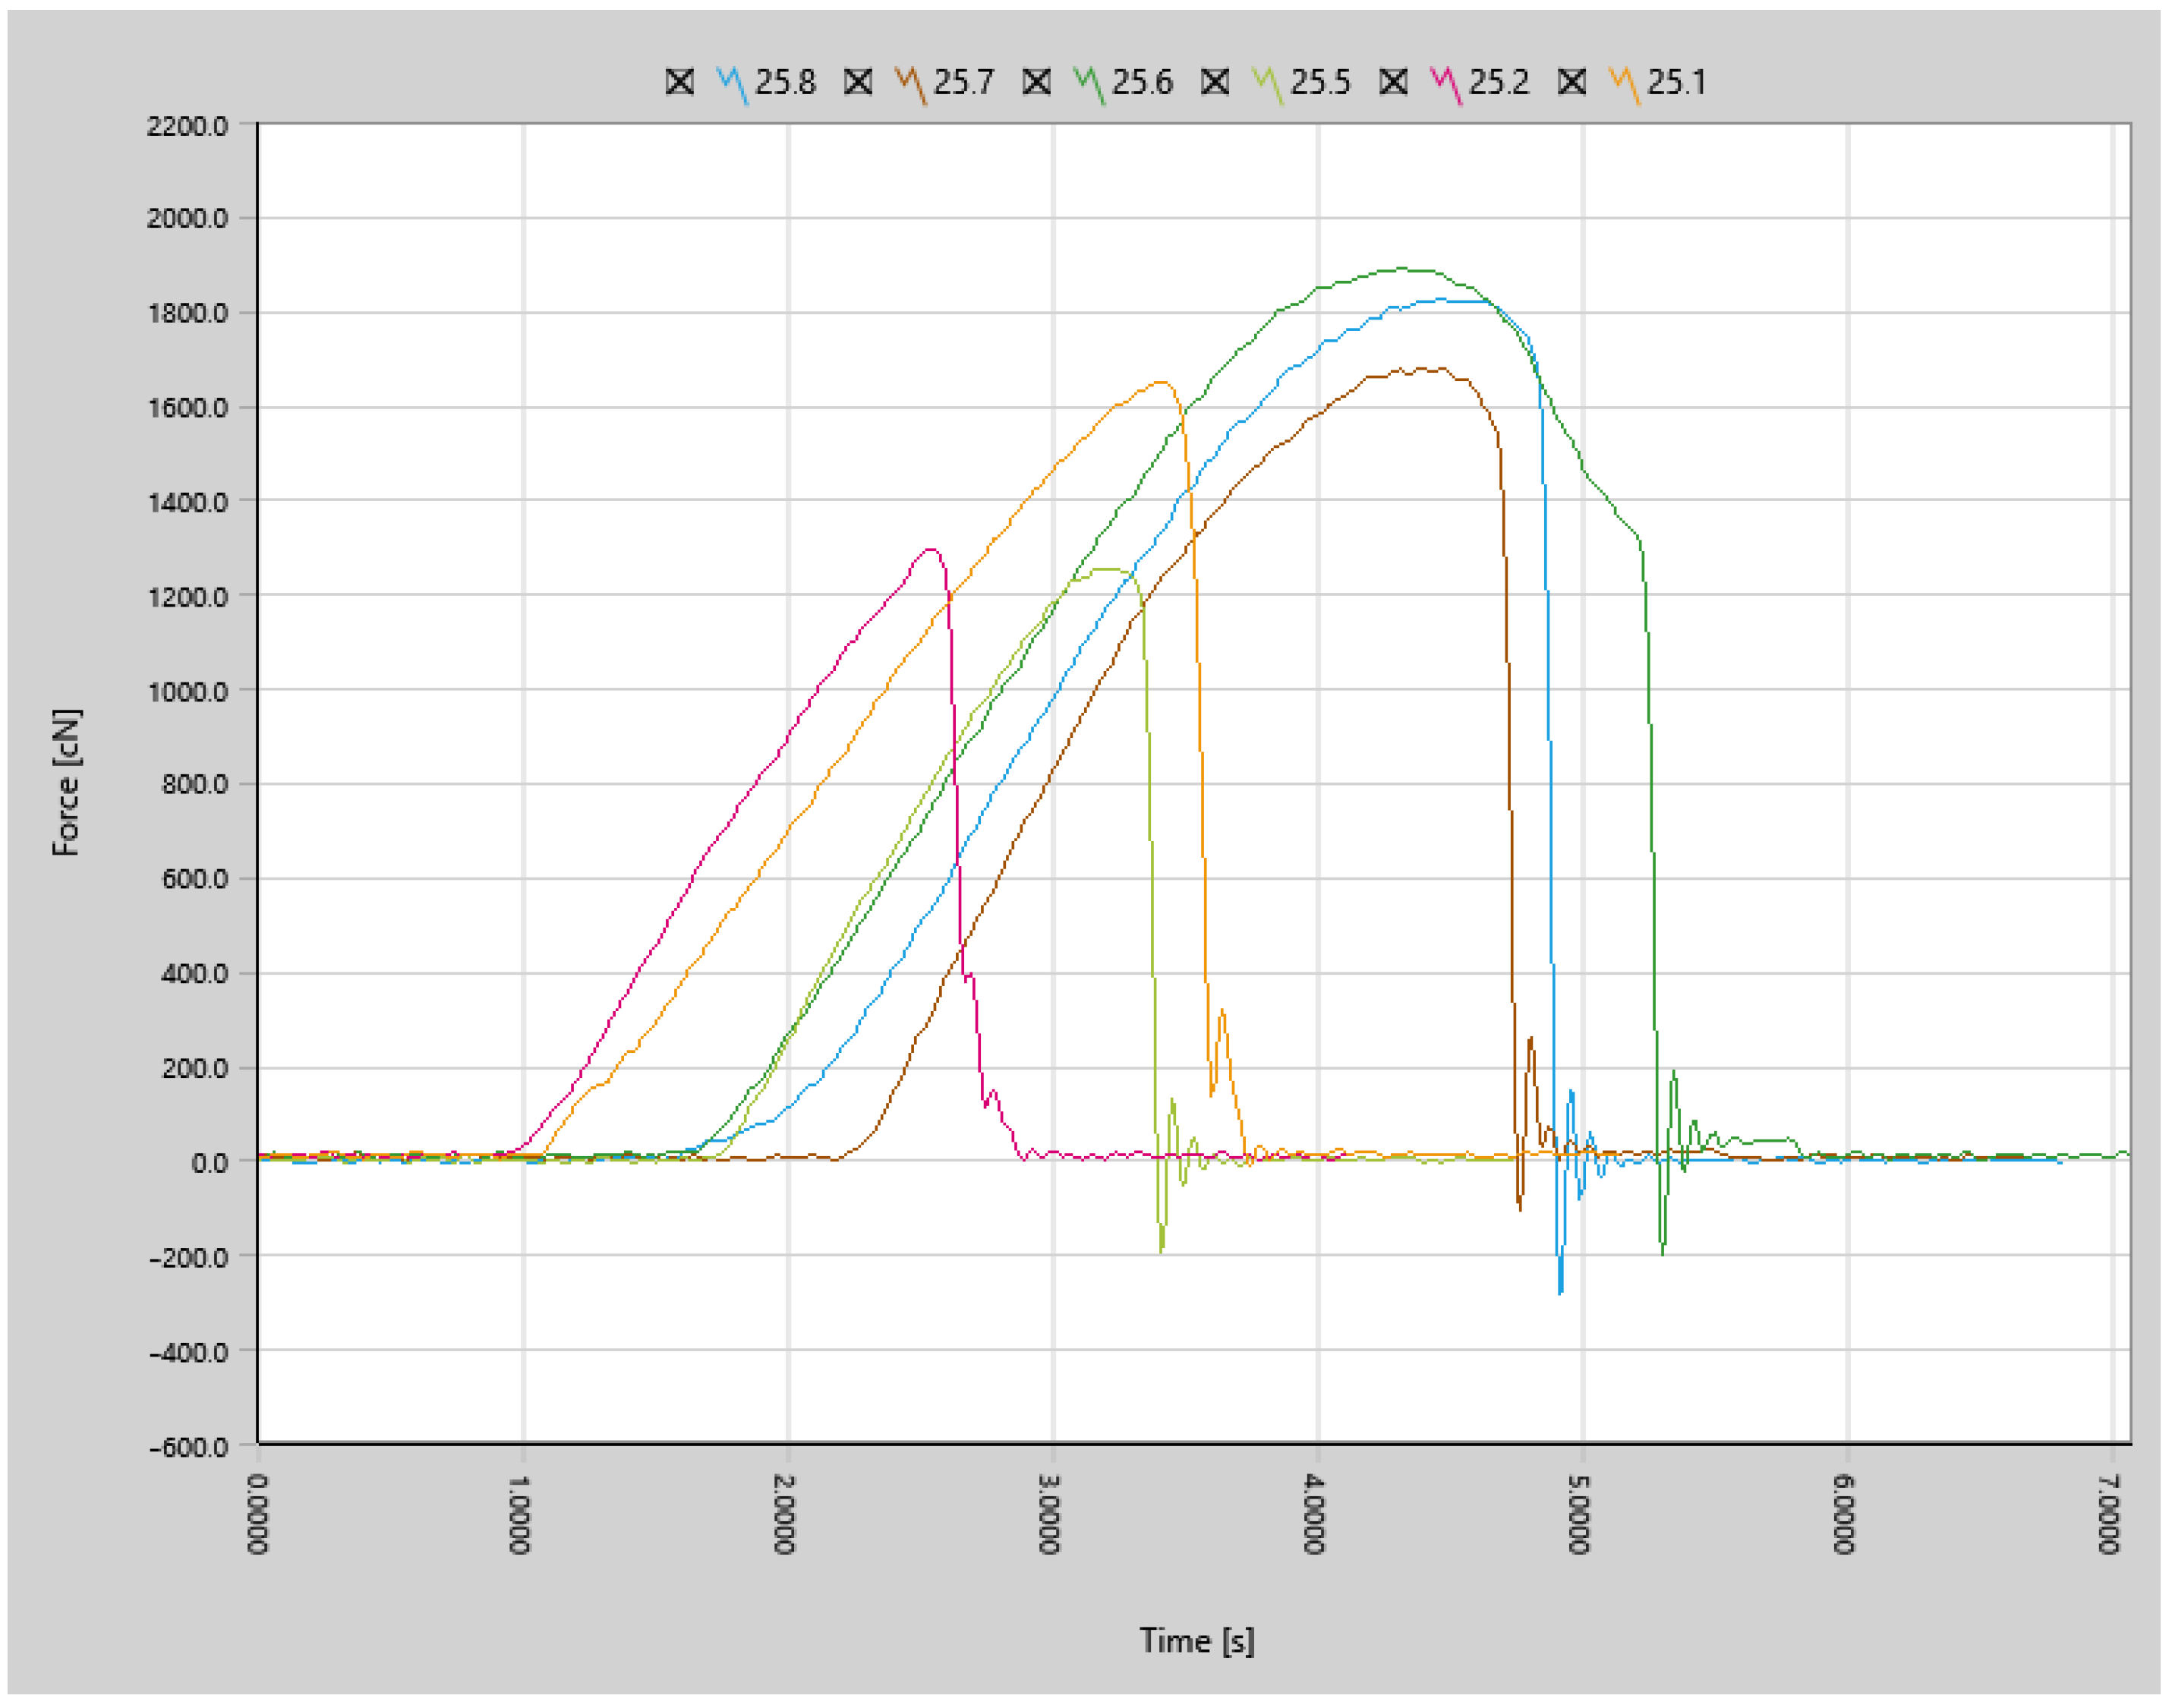The height and width of the screenshot is (1708, 2172).
Task: Click the 200.0 y-axis tick label
Action: tap(194, 1068)
